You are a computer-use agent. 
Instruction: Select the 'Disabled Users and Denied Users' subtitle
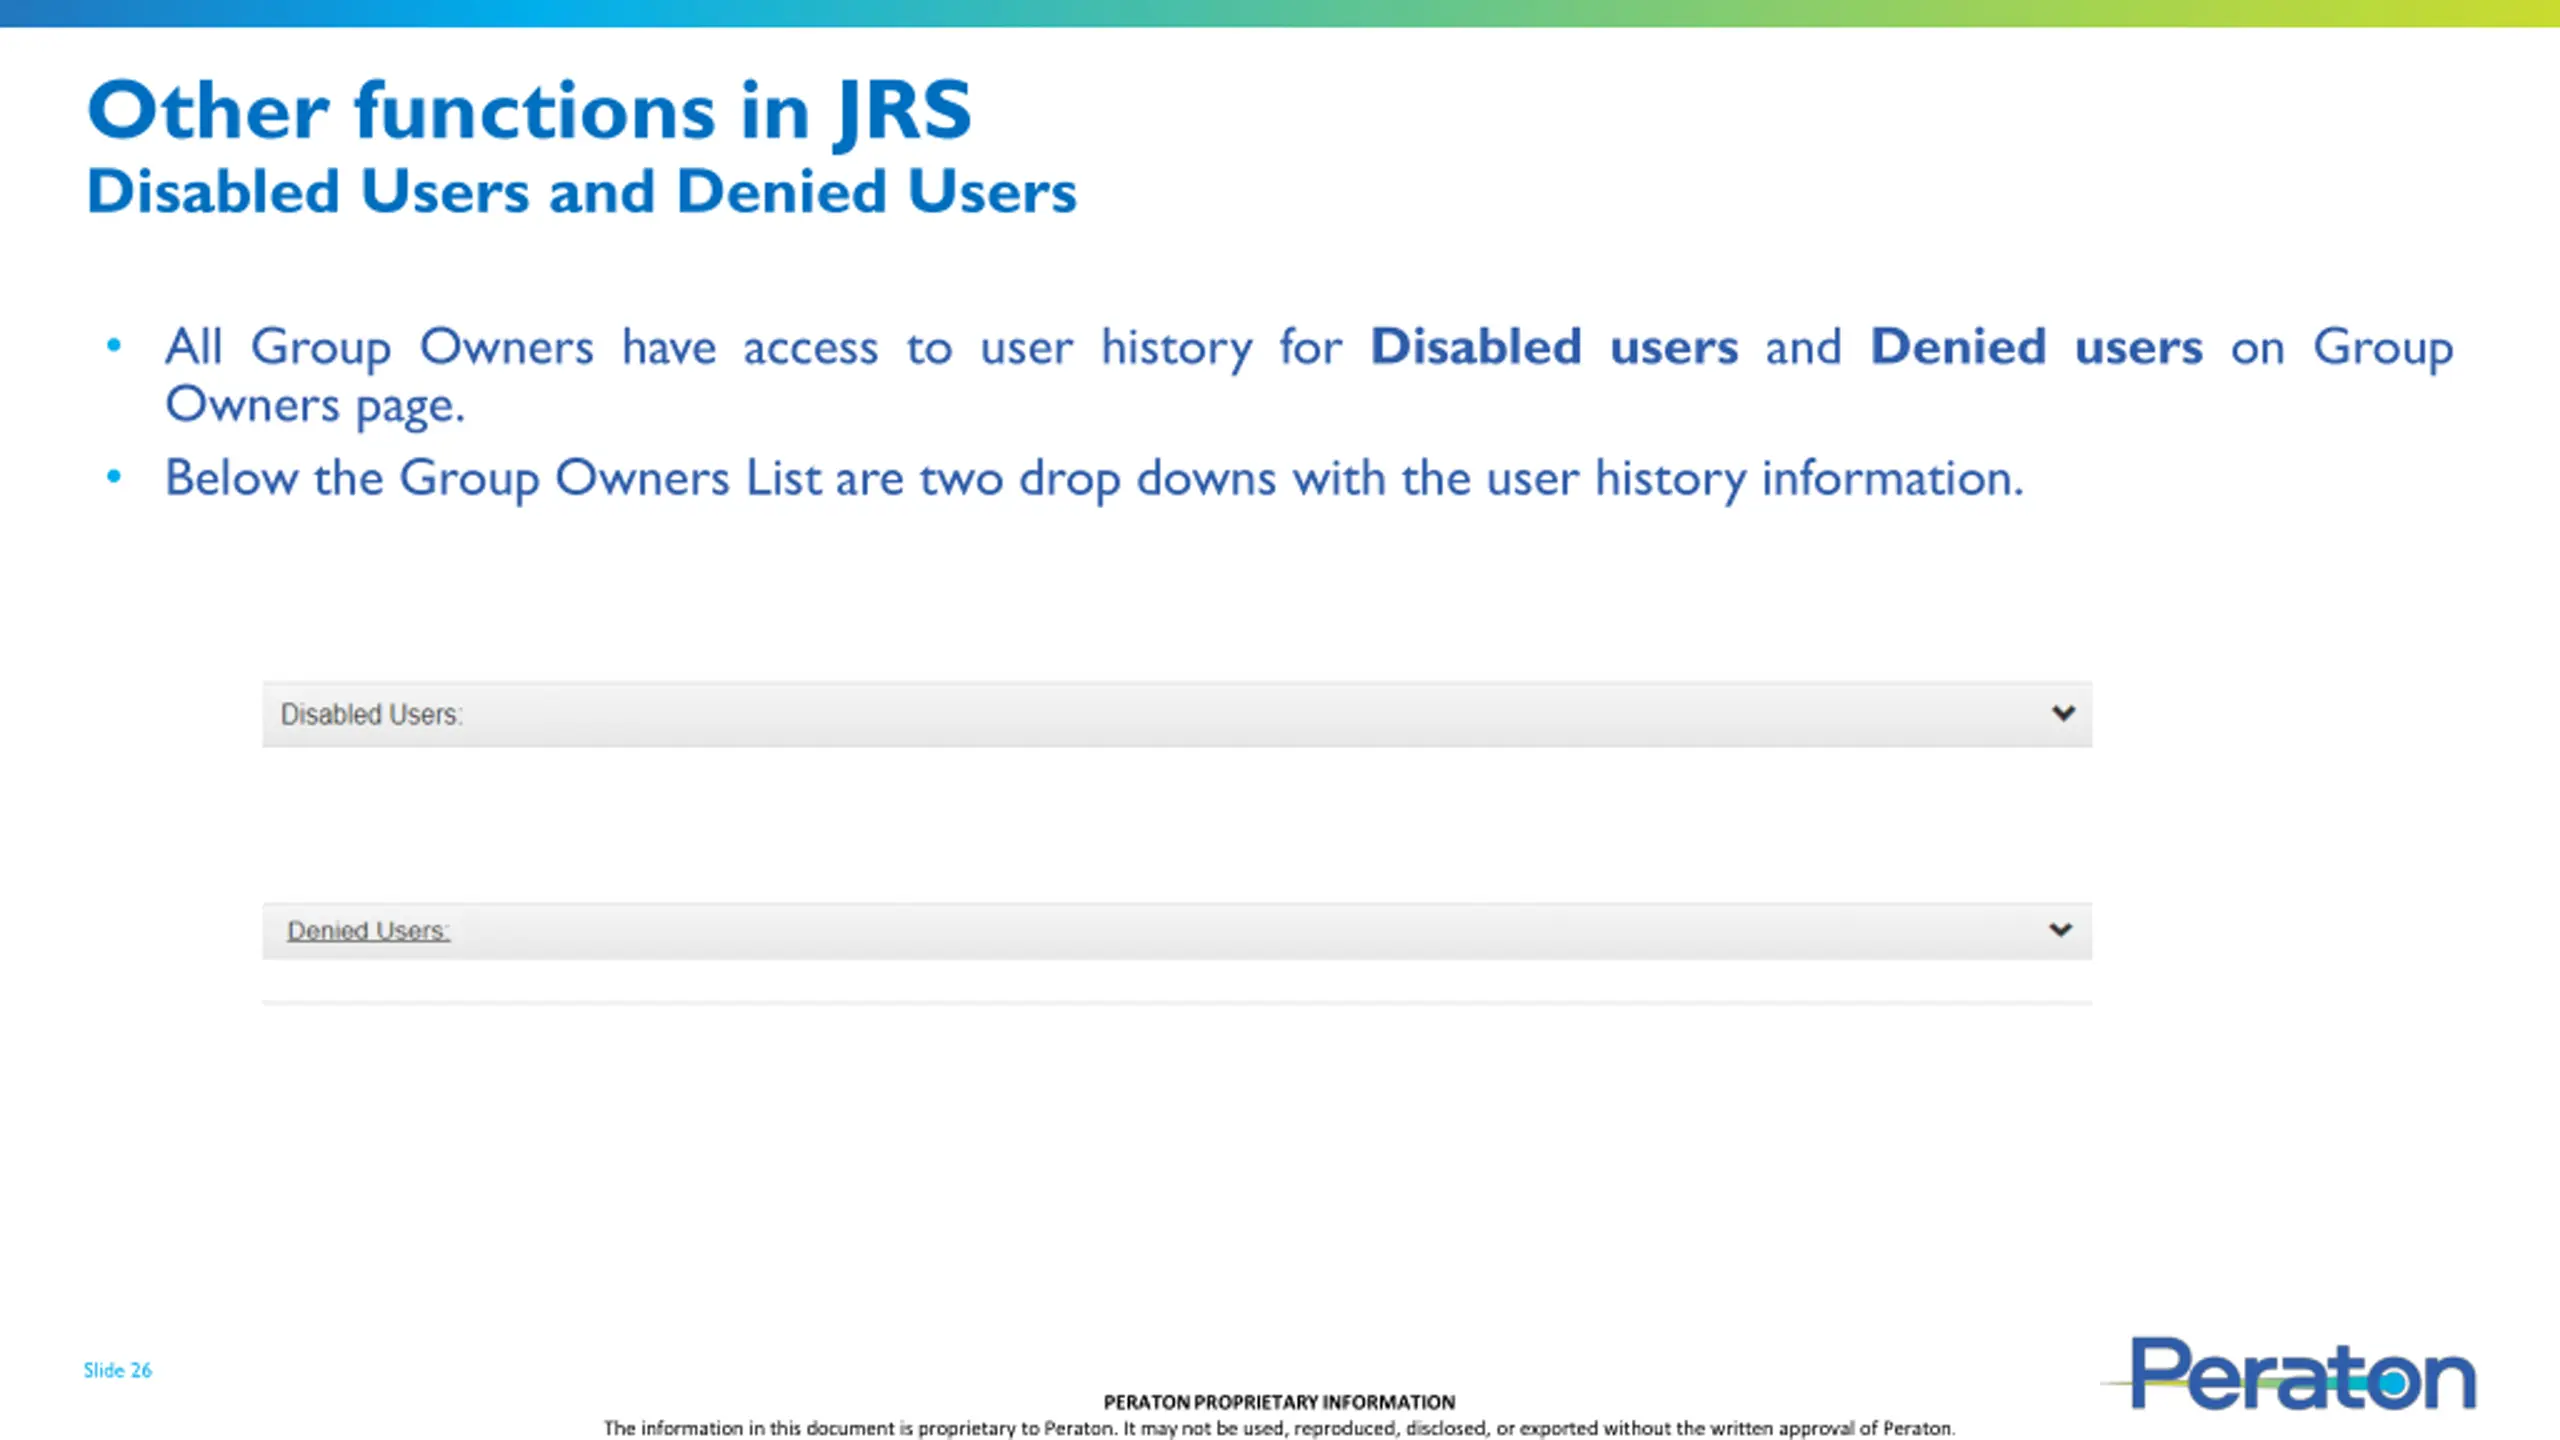(582, 191)
